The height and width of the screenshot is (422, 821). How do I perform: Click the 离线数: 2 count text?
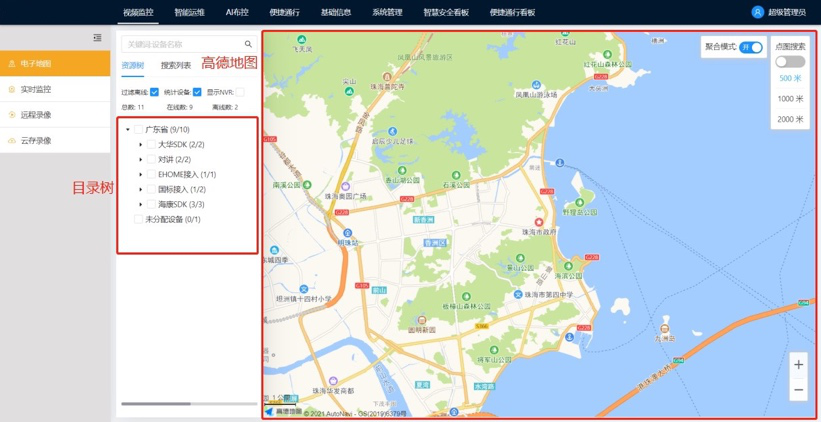(x=225, y=107)
